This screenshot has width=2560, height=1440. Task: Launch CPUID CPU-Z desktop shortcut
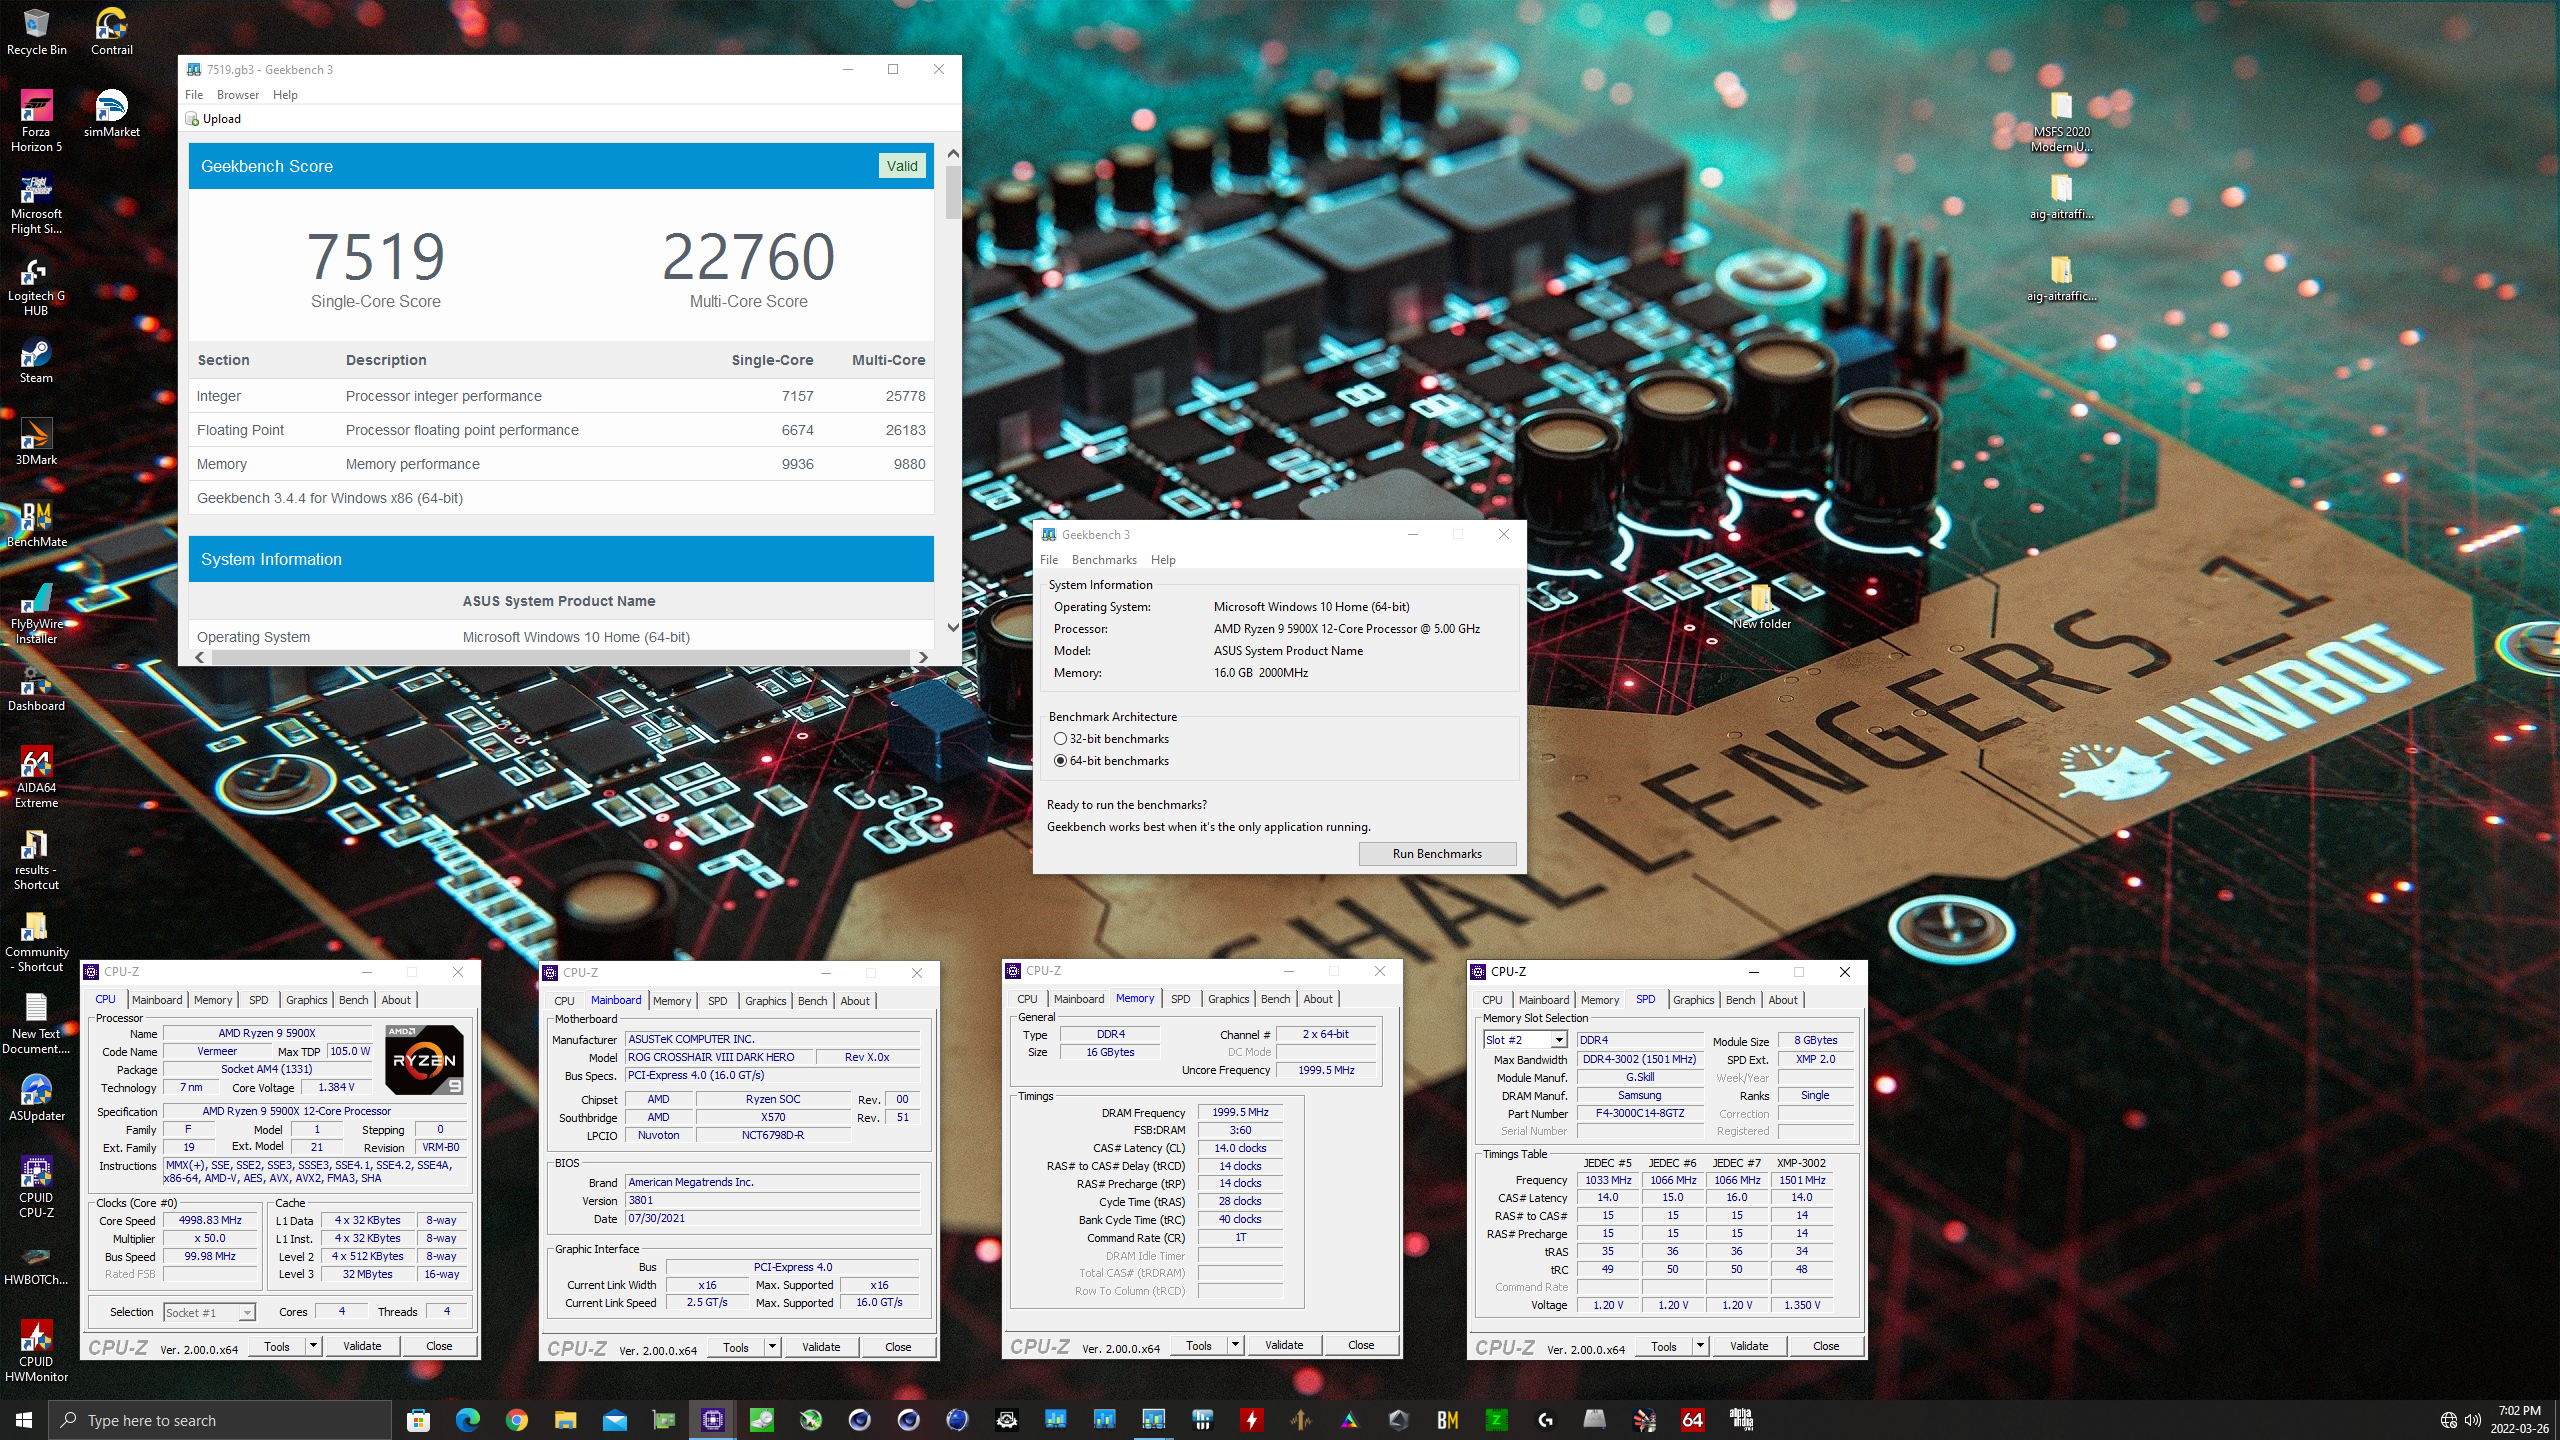(36, 1187)
